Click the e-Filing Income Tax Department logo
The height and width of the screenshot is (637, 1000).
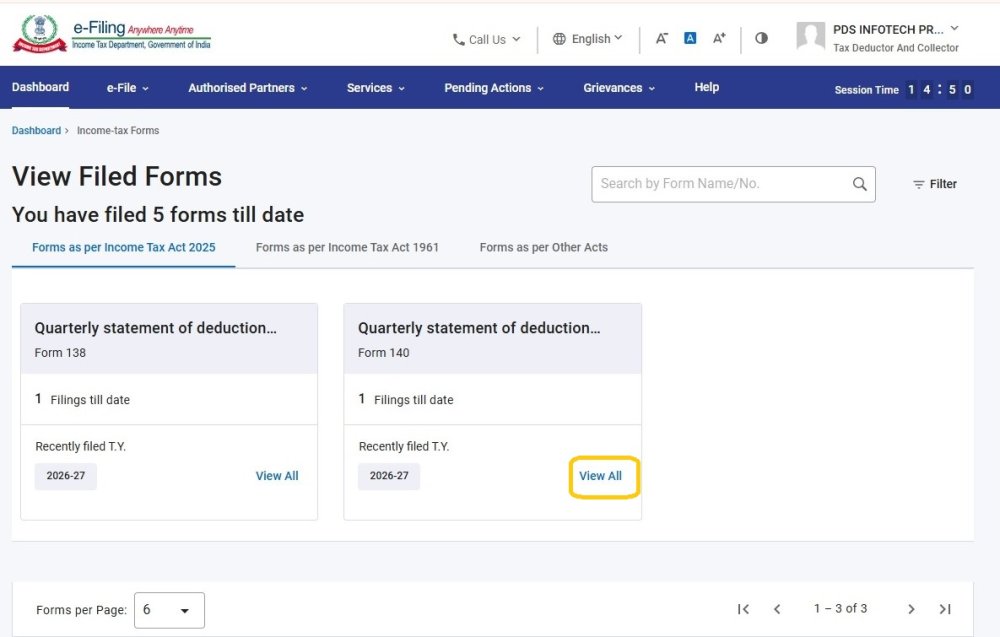coord(112,34)
